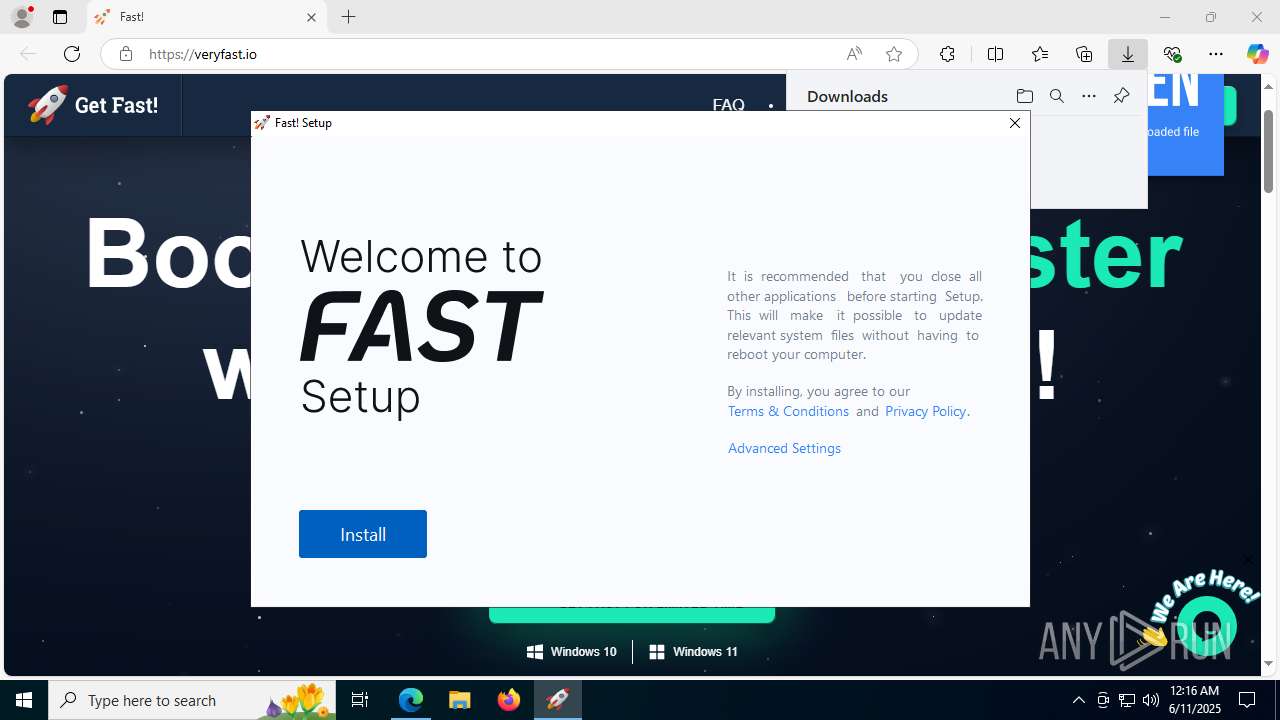Open Browser essentials heart icon
Viewport: 1280px width, 720px height.
coord(1172,54)
